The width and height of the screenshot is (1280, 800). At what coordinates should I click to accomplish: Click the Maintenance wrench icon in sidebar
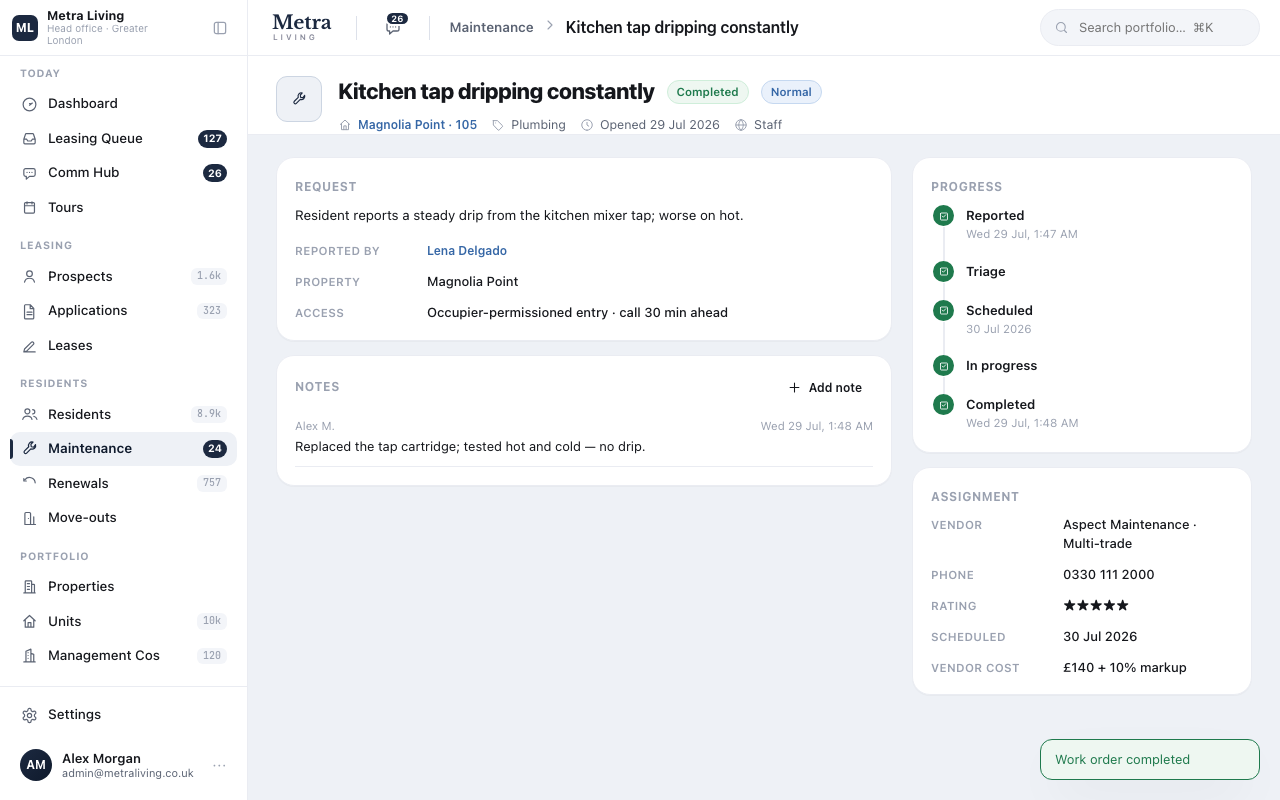(29, 449)
